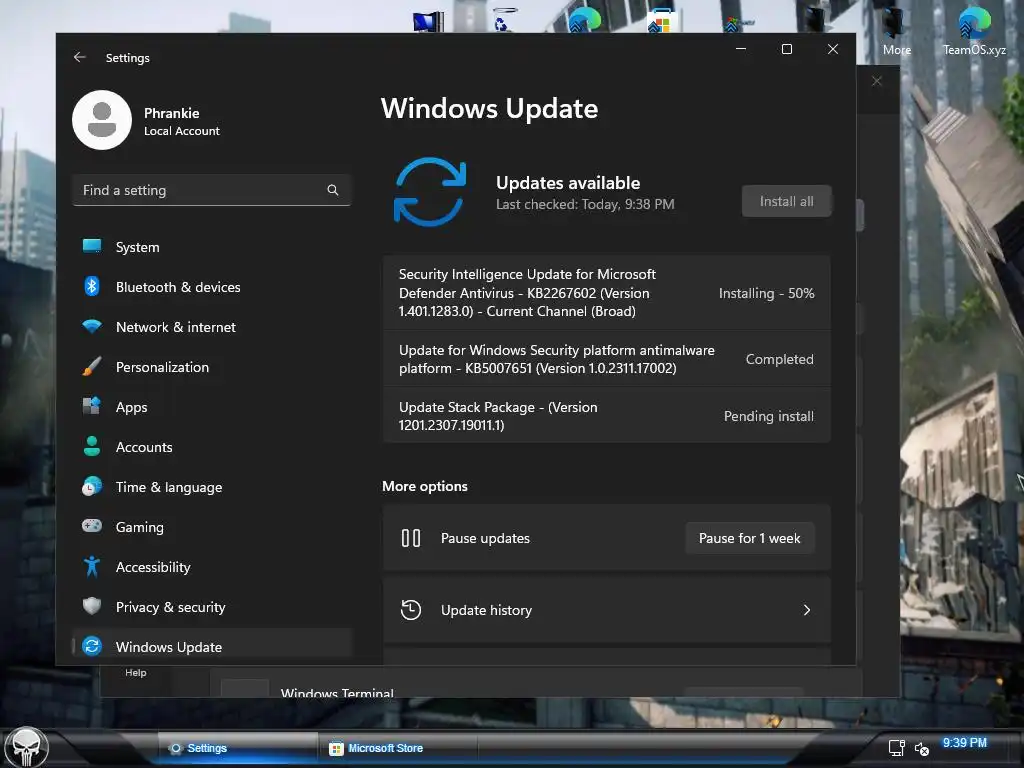Click the Update history row
The image size is (1024, 768).
[x=607, y=610]
